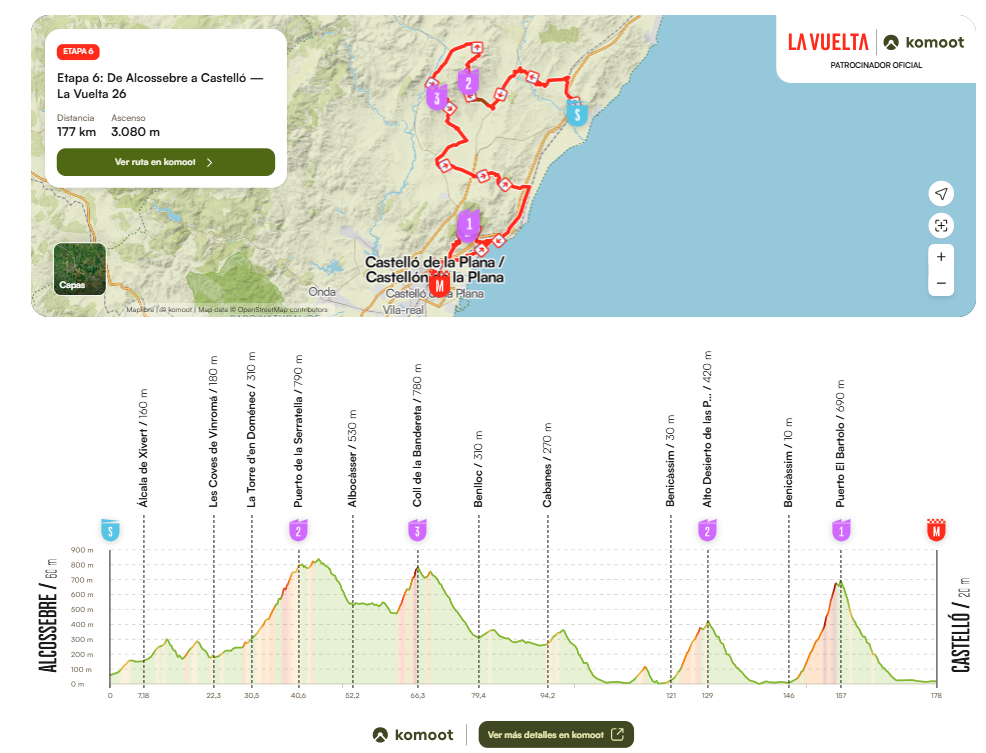Viewport: 986px width, 753px height.
Task: Click 'La Torre d'en Doménec / 310 m' label
Action: (252, 429)
